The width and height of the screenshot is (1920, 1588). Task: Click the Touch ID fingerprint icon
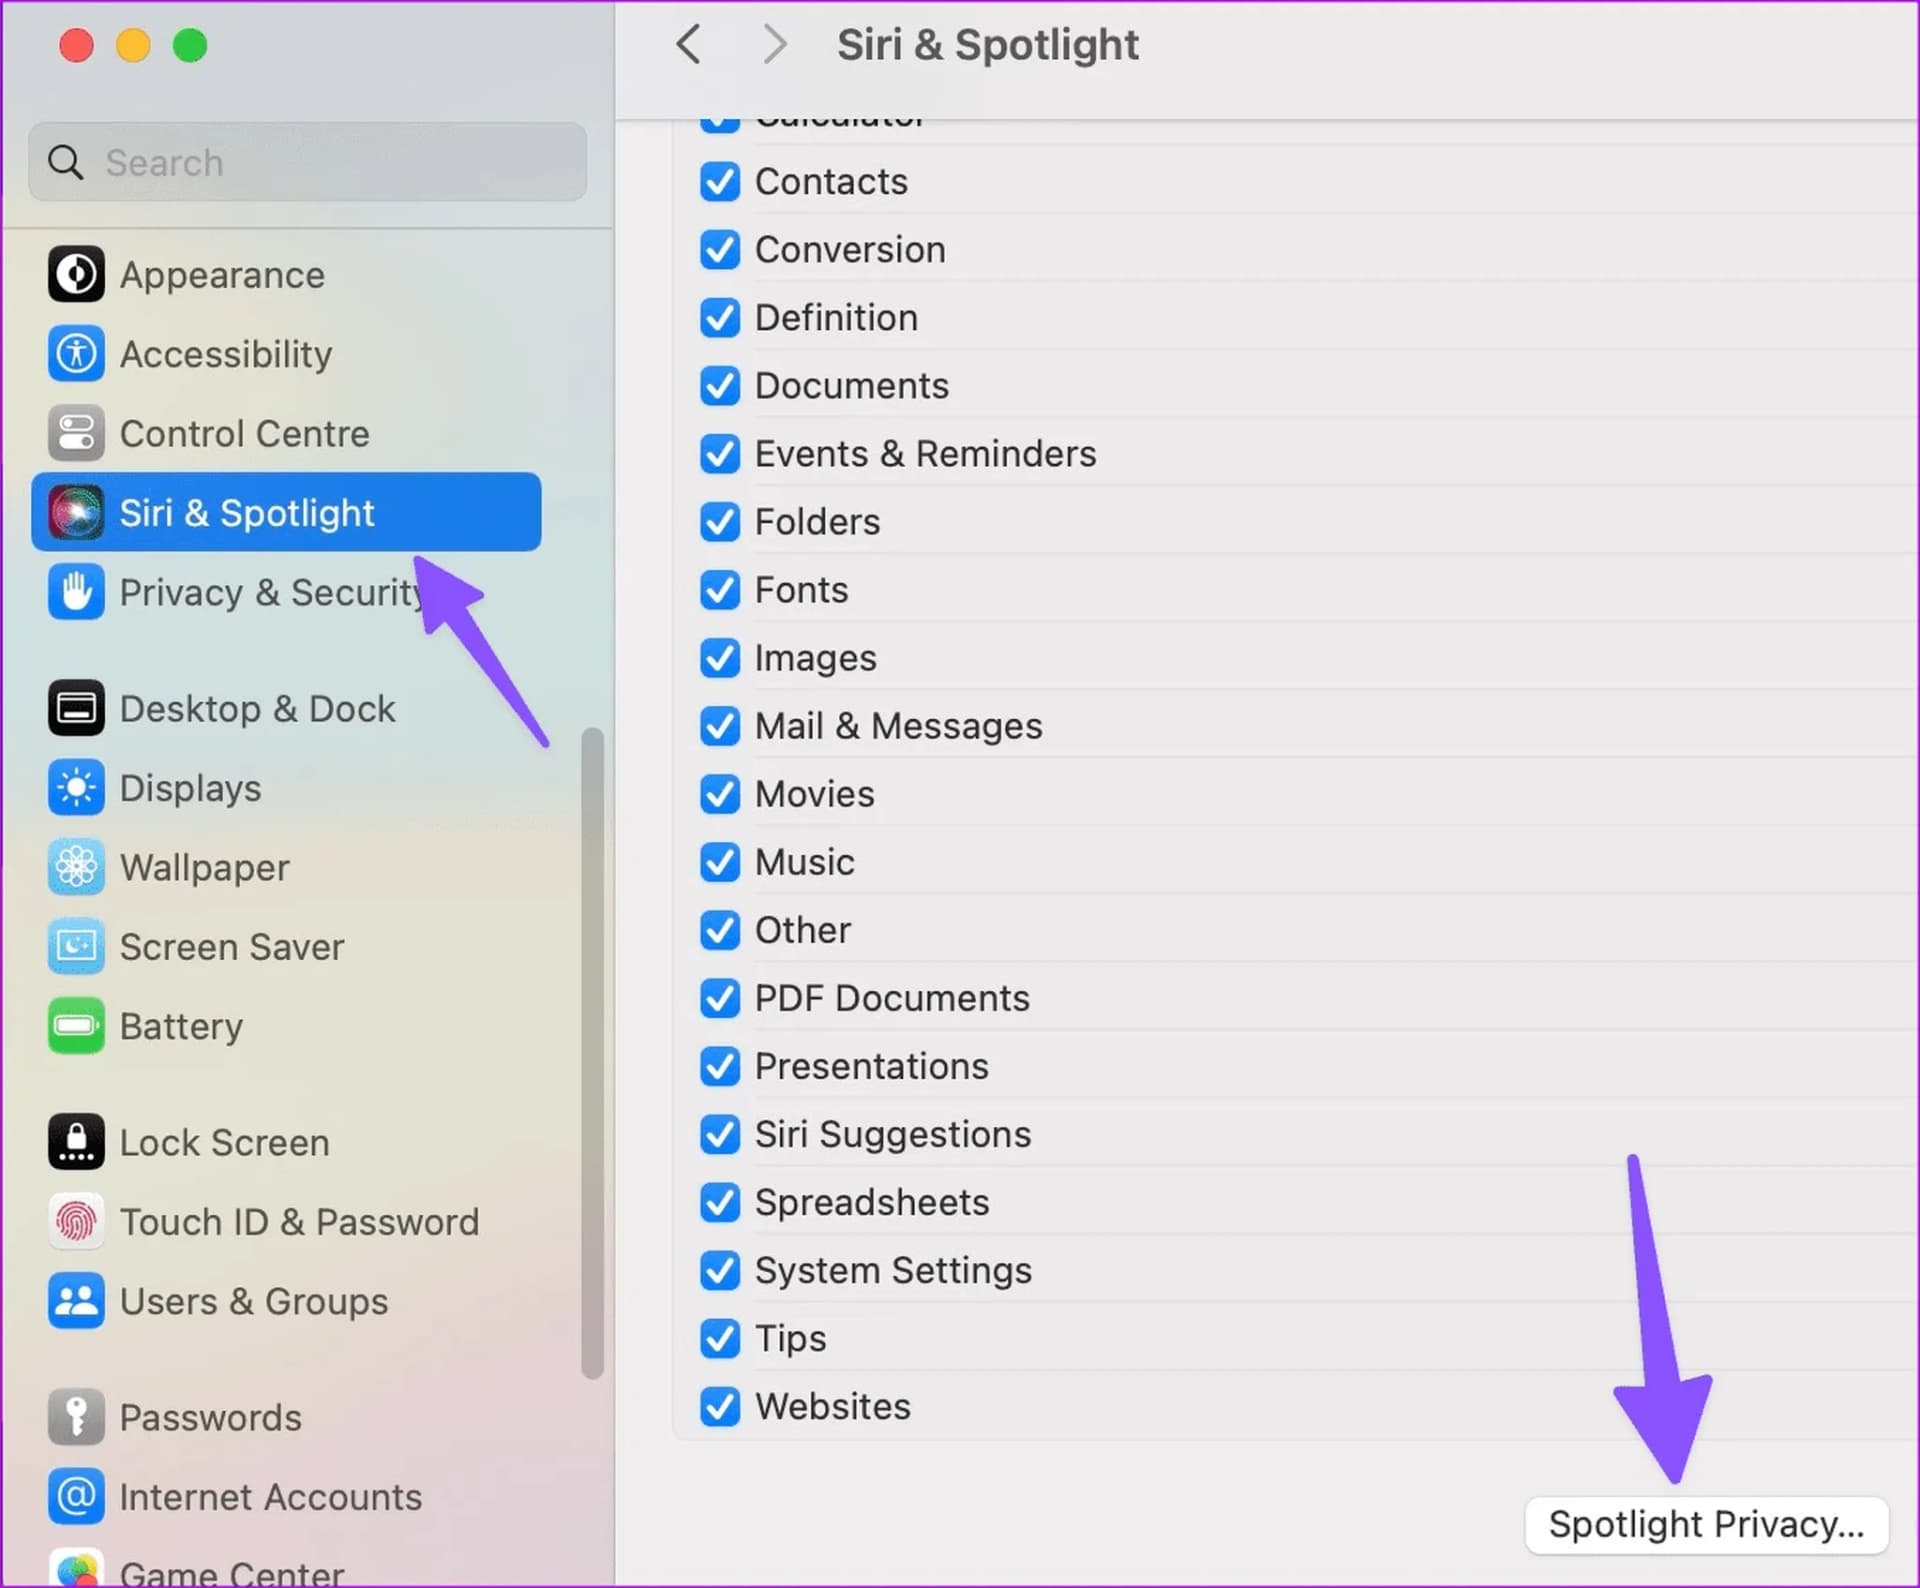tap(76, 1222)
